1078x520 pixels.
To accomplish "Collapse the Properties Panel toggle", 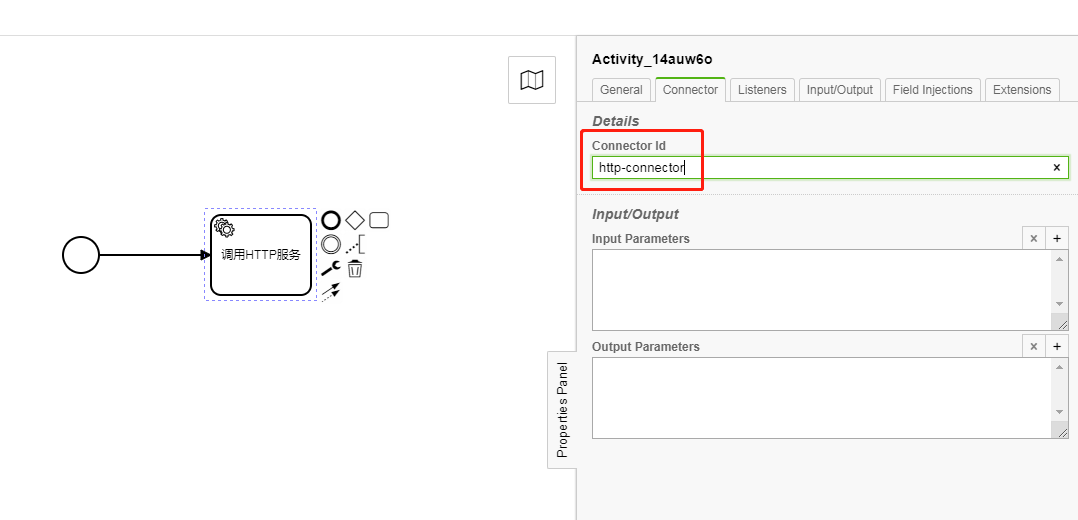I will 562,410.
